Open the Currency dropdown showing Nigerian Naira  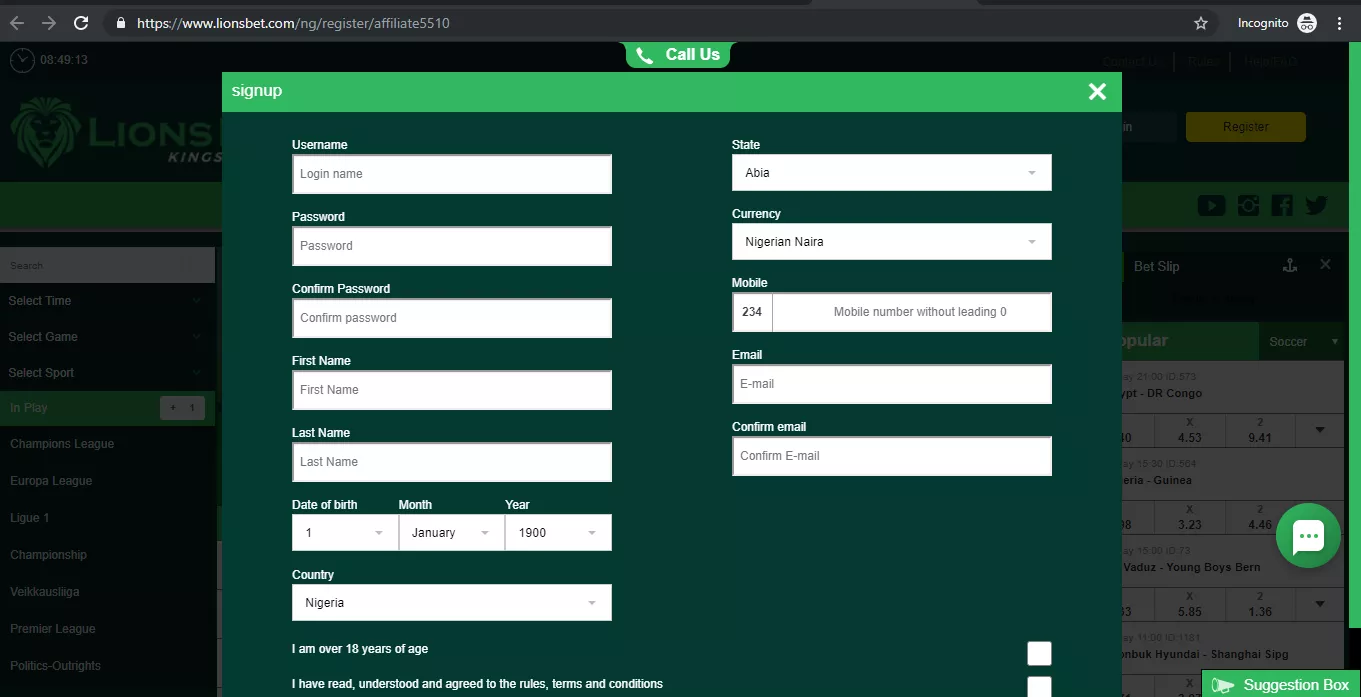890,241
